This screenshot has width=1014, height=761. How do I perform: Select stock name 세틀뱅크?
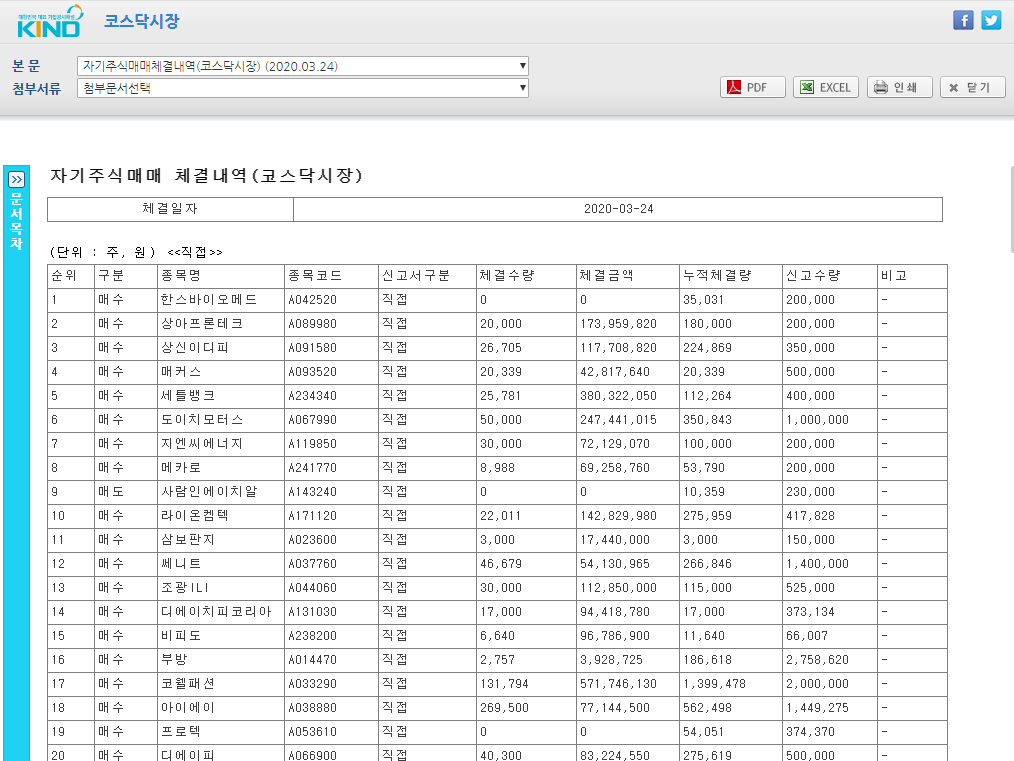click(188, 396)
